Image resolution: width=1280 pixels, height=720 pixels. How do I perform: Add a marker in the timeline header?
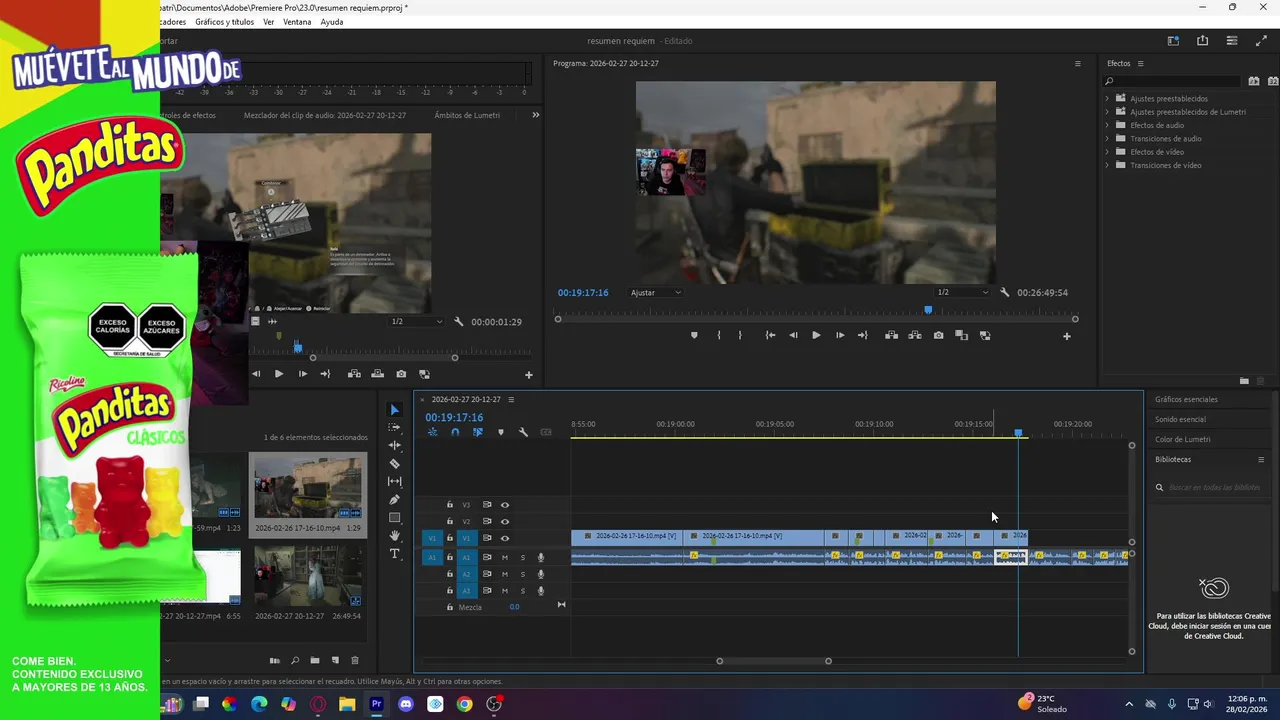pos(500,432)
